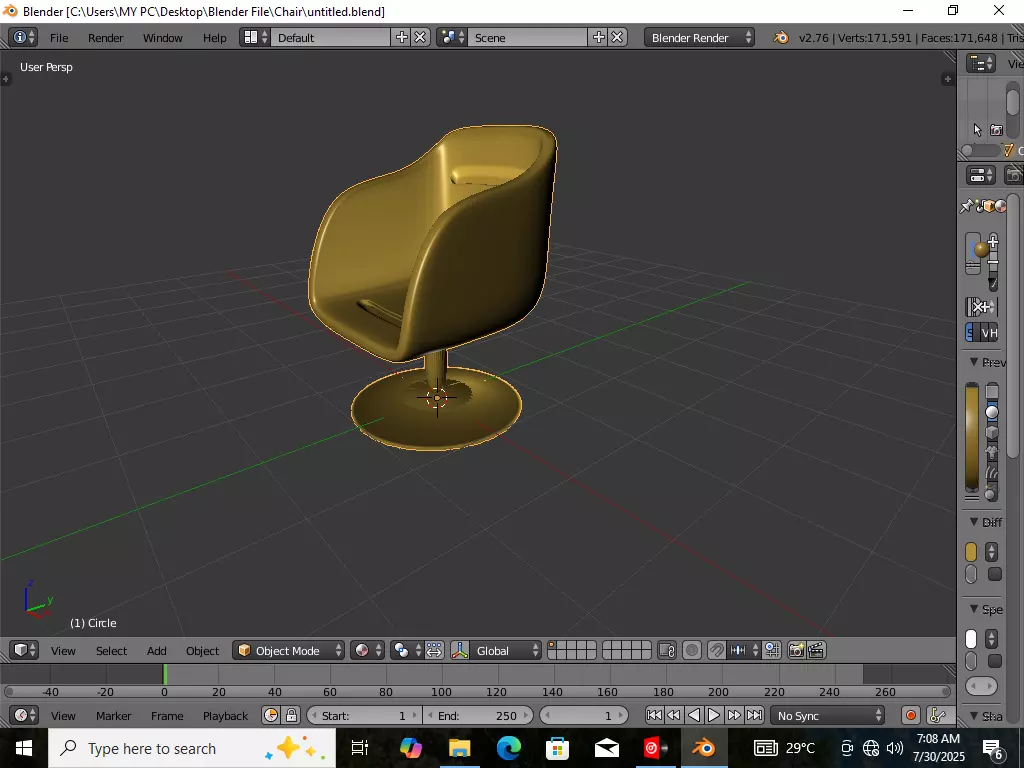Toggle timeline range lock icon
Viewport: 1024px width, 768px height.
tap(291, 716)
